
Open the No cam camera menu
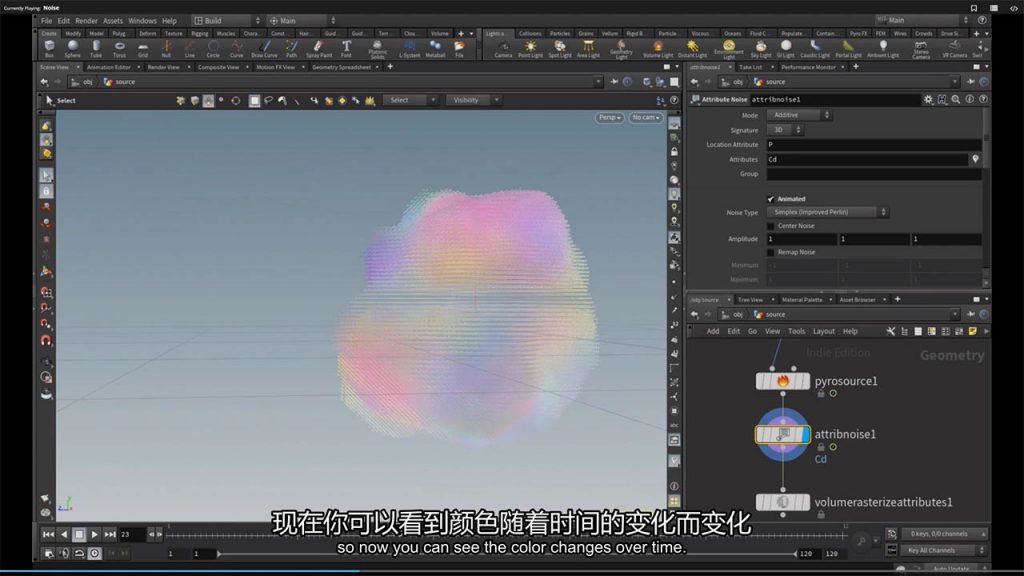point(645,118)
